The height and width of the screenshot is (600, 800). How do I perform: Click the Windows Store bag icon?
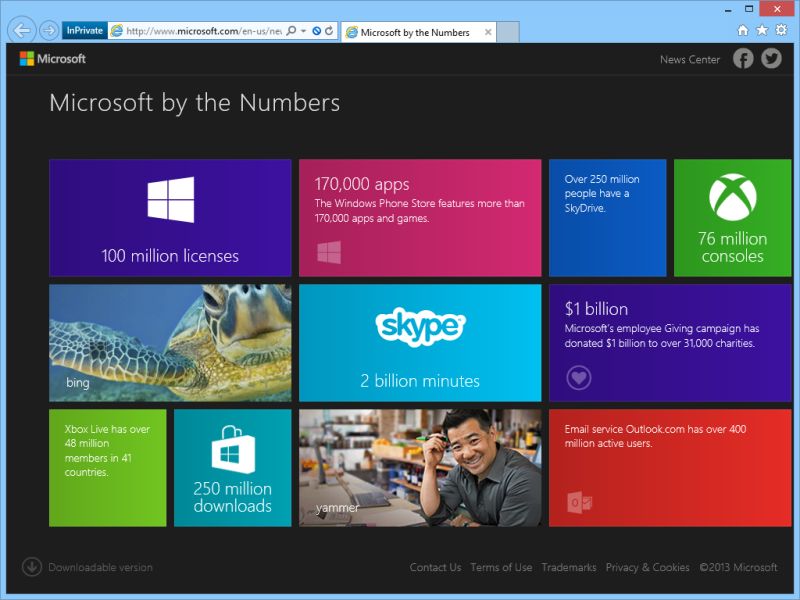[233, 449]
